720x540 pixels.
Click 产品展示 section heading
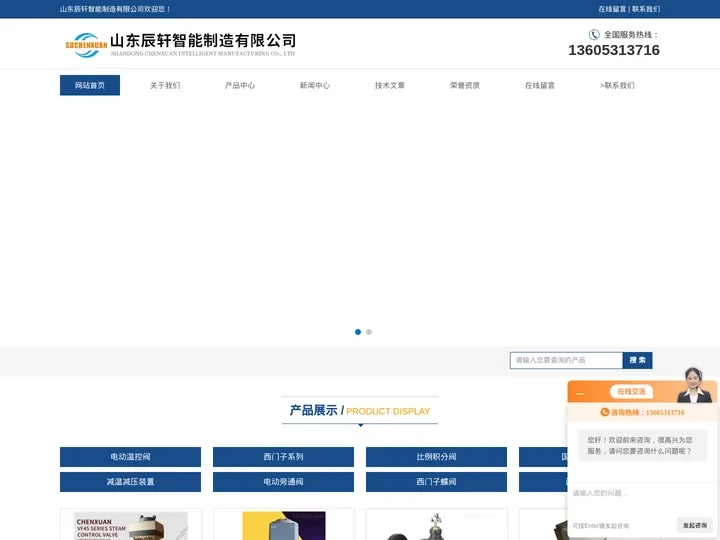(313, 410)
